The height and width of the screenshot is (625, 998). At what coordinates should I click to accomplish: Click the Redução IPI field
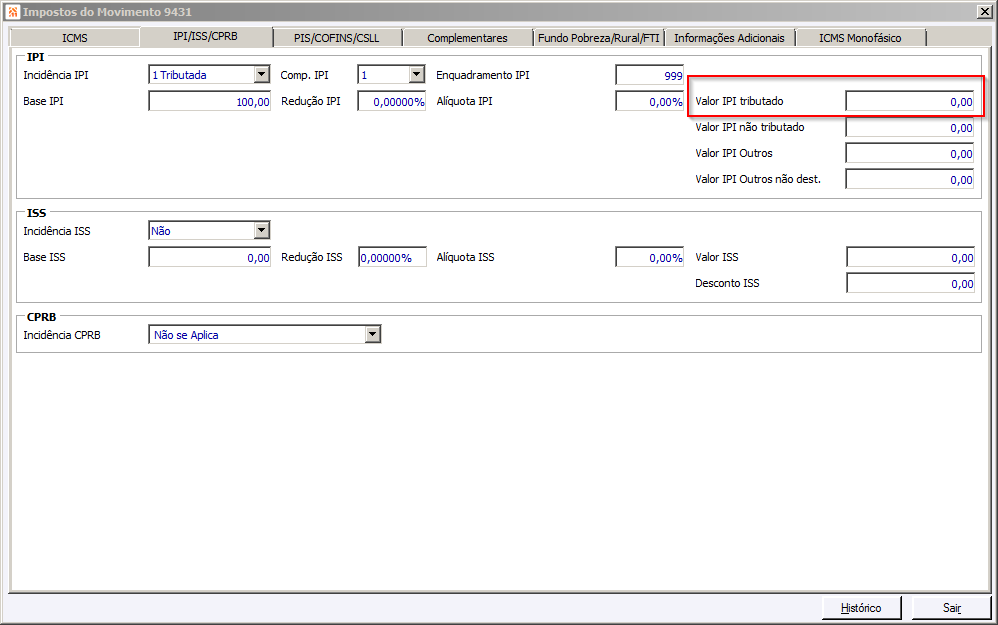[391, 101]
